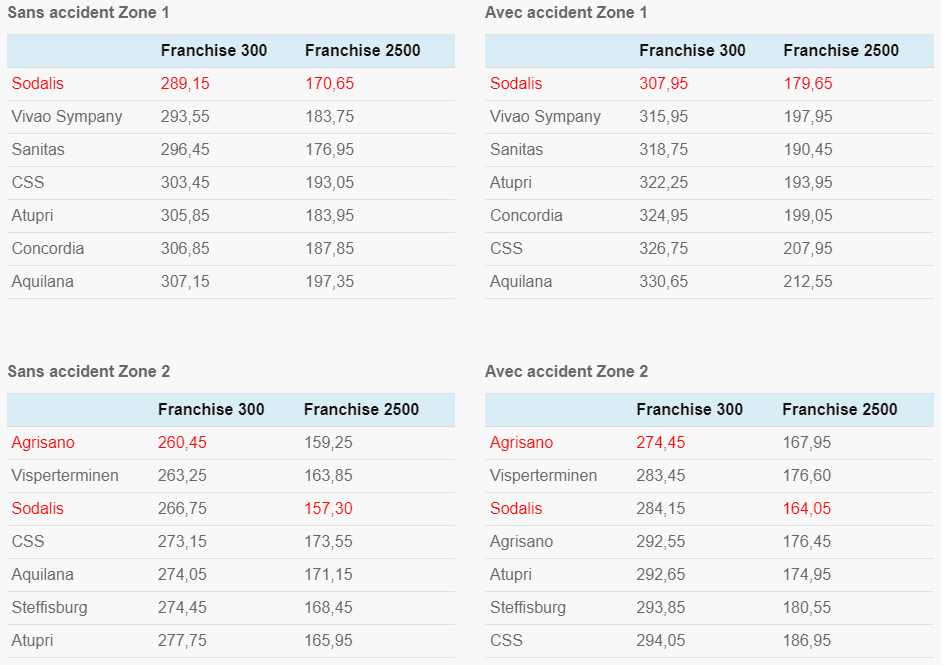Click the "Avec accident Zone 1" heading
Screen dimensions: 941x665
(566, 13)
